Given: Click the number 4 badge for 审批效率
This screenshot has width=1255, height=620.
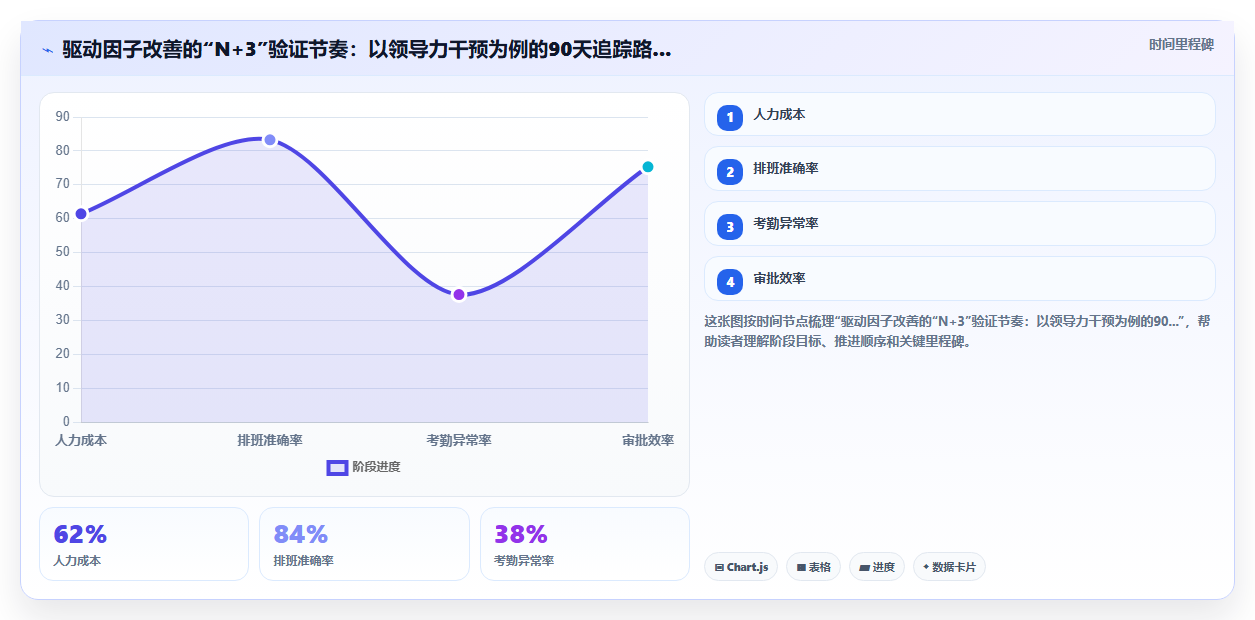Looking at the screenshot, I should click(730, 282).
